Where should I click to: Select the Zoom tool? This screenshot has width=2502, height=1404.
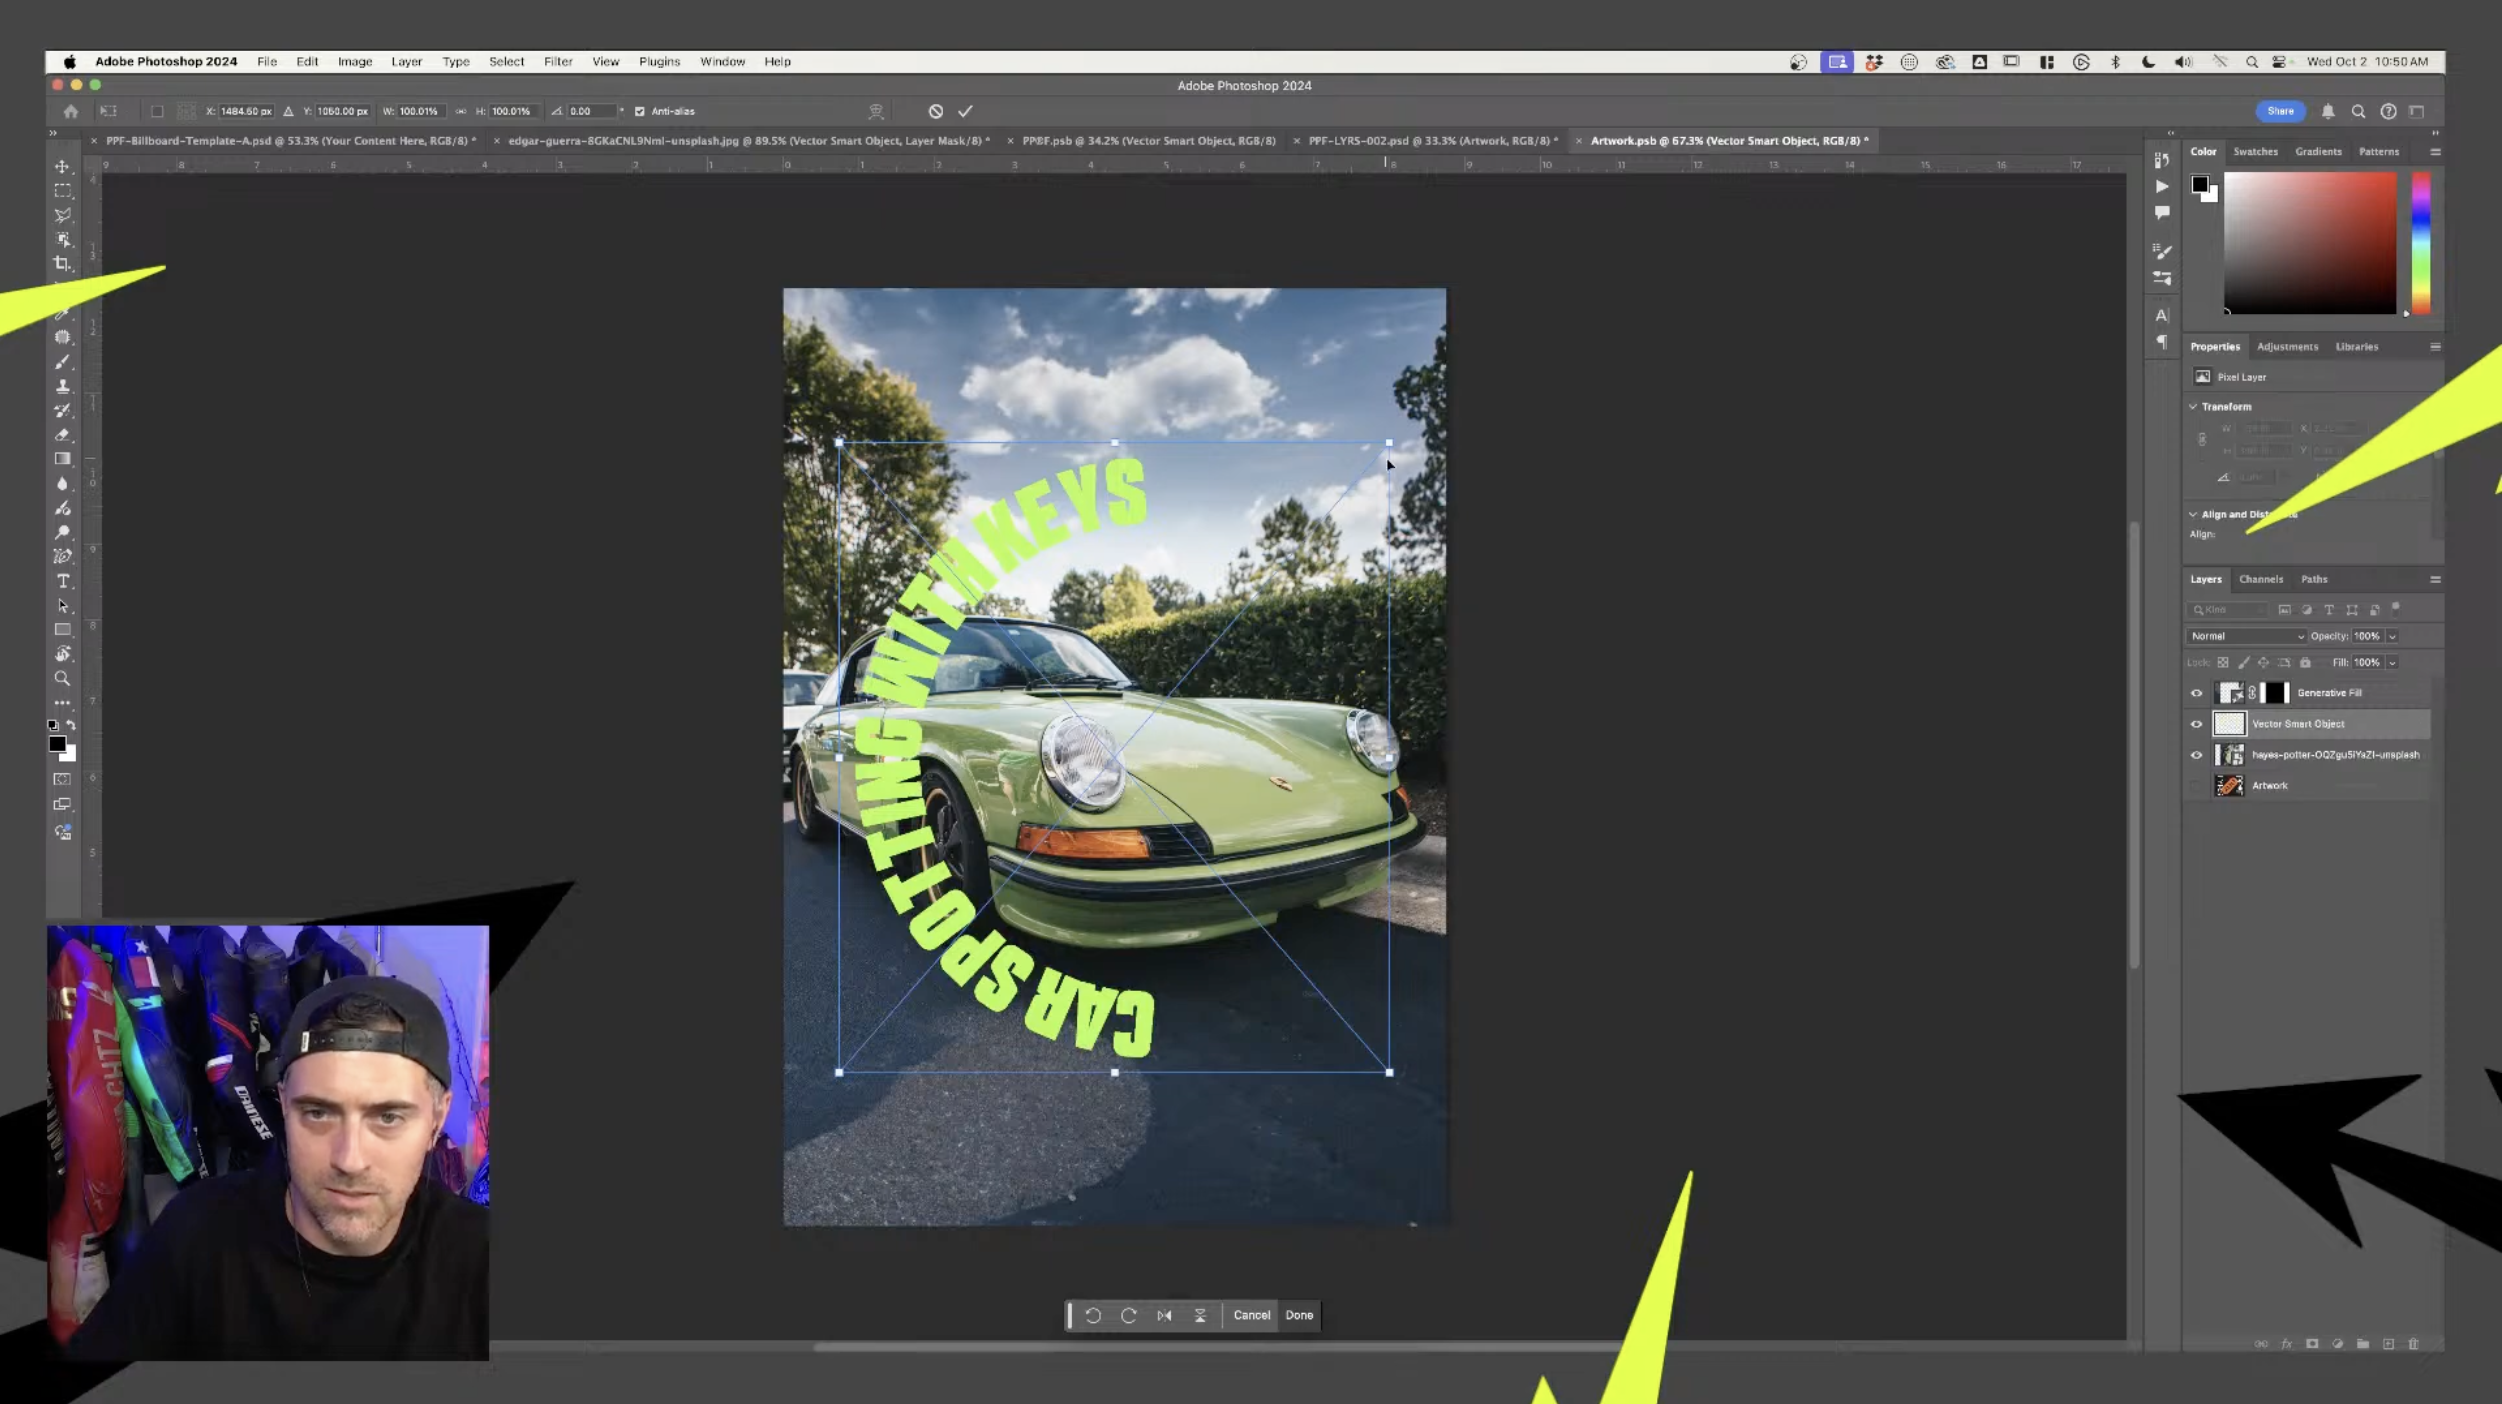62,678
